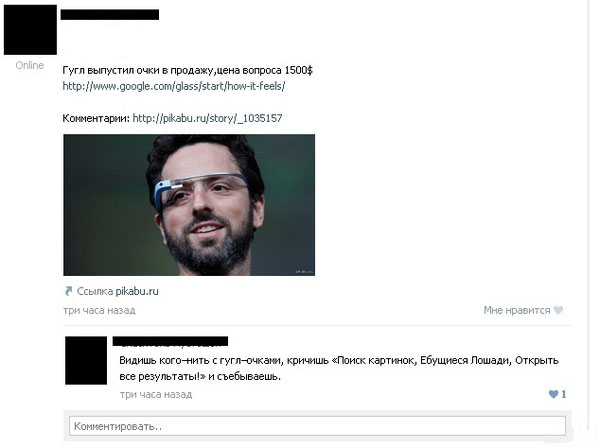The image size is (600, 447).
Task: Click the Ссылка label under the photo
Action: click(x=95, y=291)
